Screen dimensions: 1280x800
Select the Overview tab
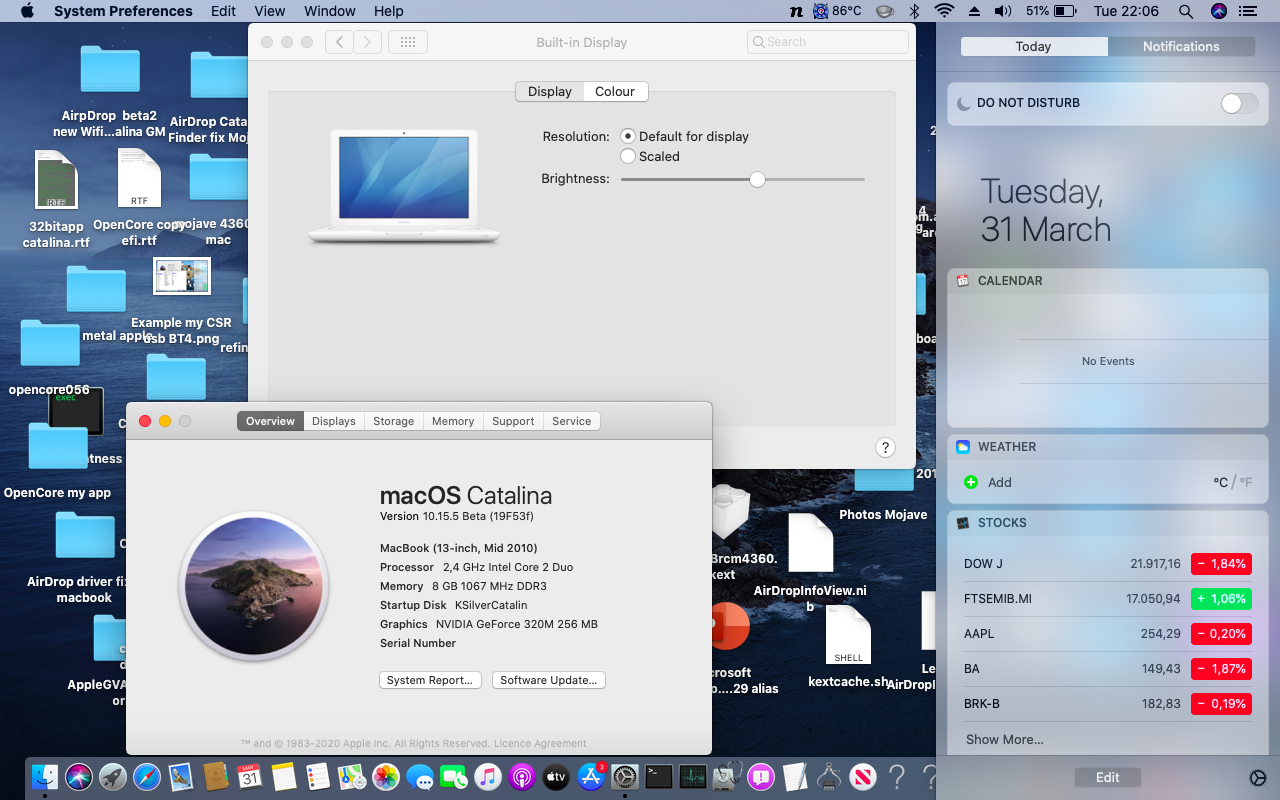pos(270,421)
